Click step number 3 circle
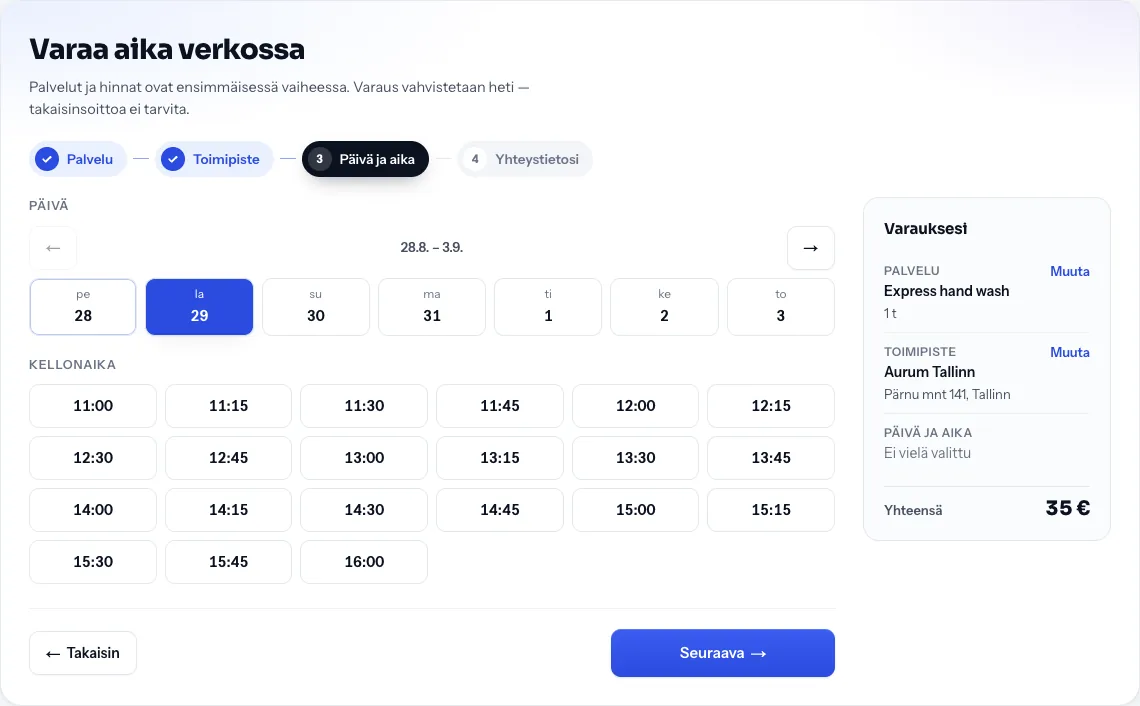 point(319,159)
